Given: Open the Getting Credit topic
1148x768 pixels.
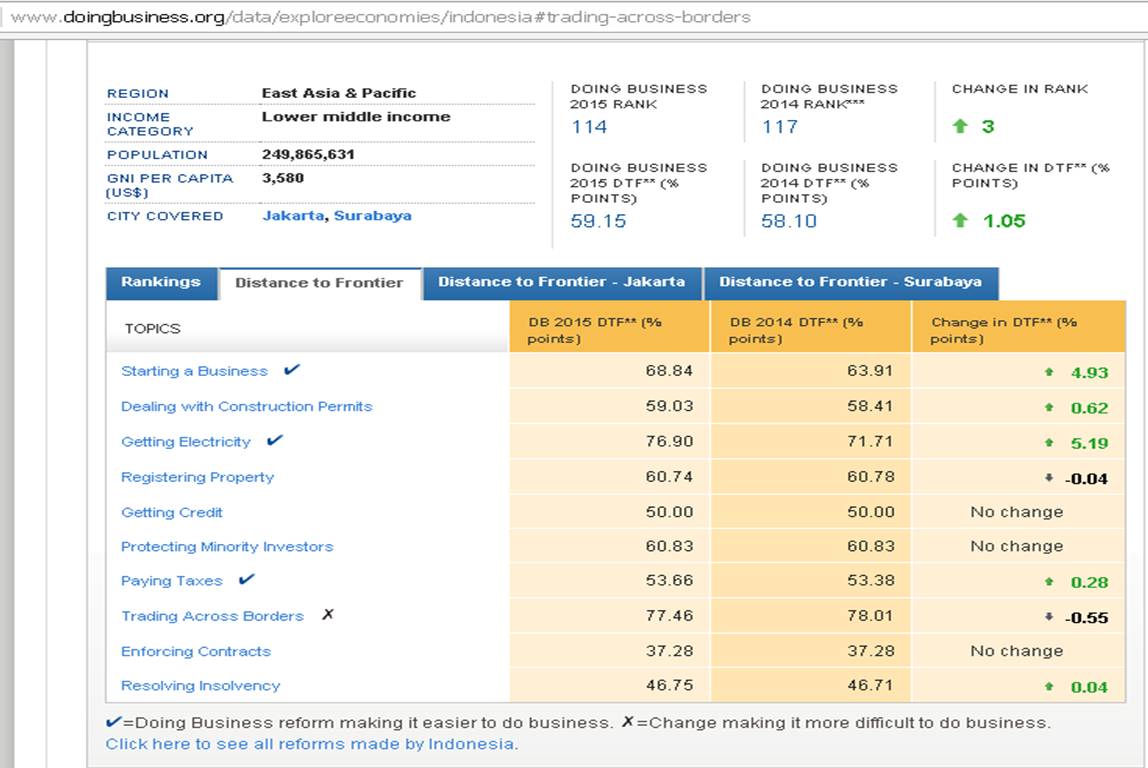Looking at the screenshot, I should tap(172, 512).
